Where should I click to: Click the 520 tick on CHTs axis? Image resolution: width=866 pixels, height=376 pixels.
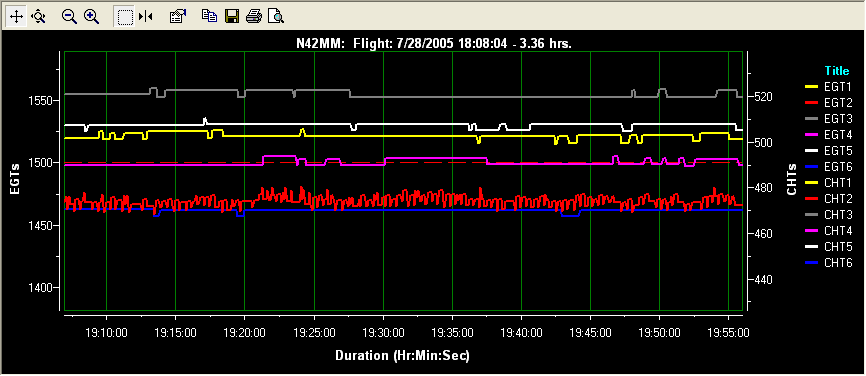point(762,97)
